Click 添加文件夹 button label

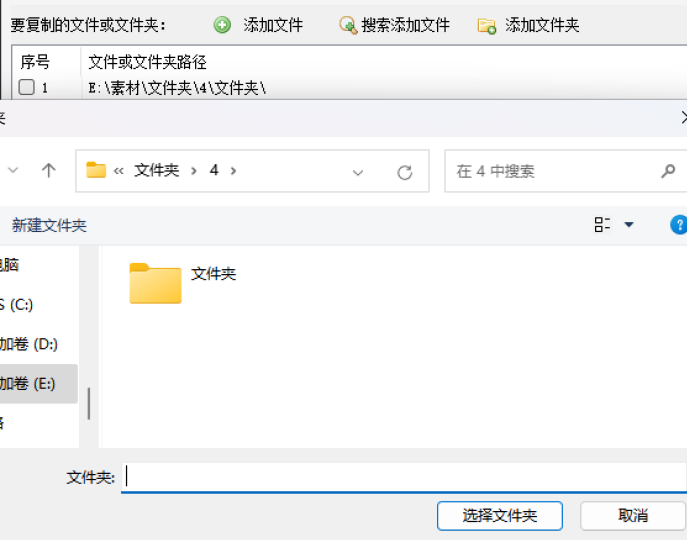click(x=542, y=25)
